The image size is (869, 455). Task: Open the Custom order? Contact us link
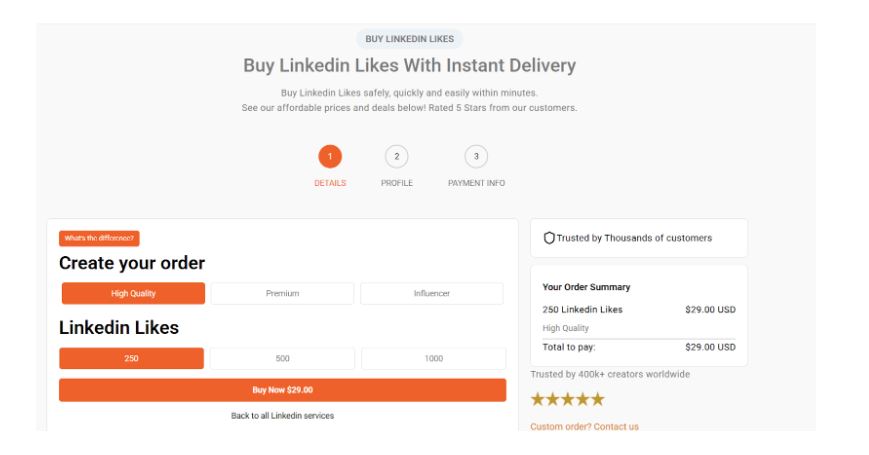(584, 427)
